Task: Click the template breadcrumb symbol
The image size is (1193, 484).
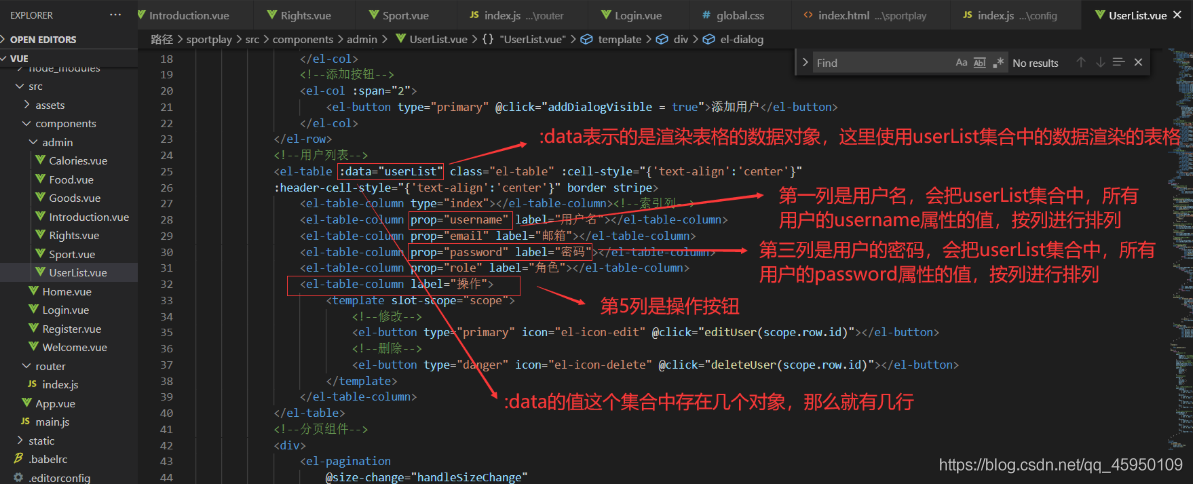Action: pos(611,40)
